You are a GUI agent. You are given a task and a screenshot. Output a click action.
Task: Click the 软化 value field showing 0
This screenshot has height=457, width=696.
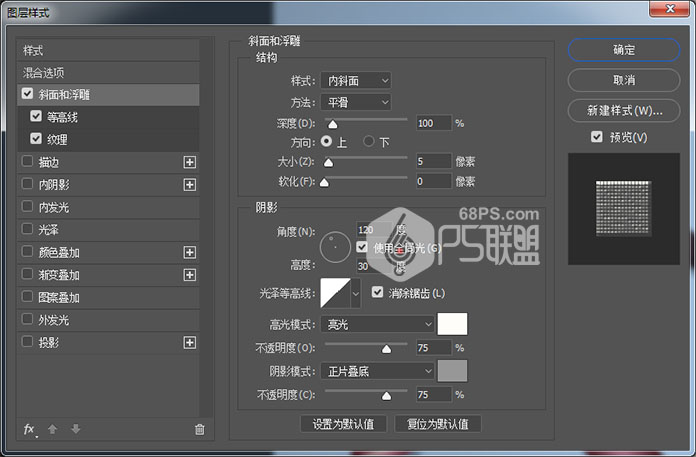pos(434,181)
